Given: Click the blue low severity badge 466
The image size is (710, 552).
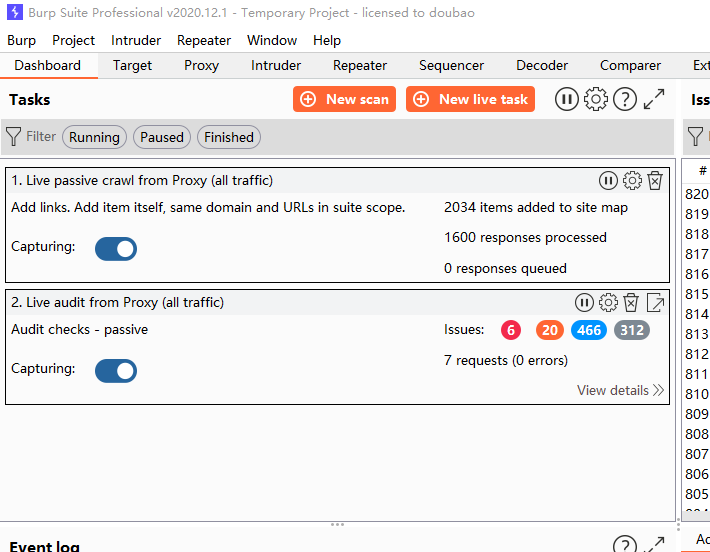Looking at the screenshot, I should click(x=589, y=330).
